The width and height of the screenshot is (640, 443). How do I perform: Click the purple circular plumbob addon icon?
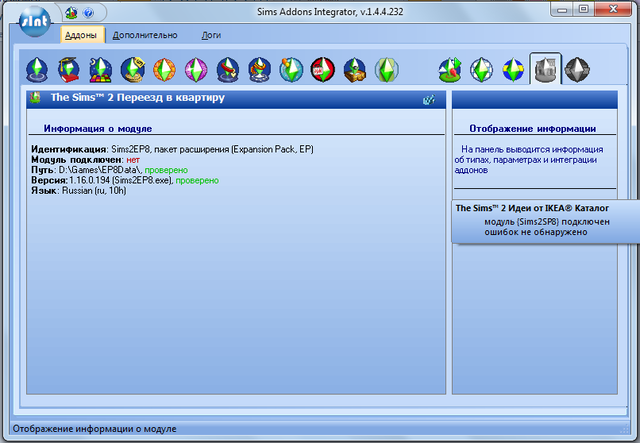click(196, 69)
